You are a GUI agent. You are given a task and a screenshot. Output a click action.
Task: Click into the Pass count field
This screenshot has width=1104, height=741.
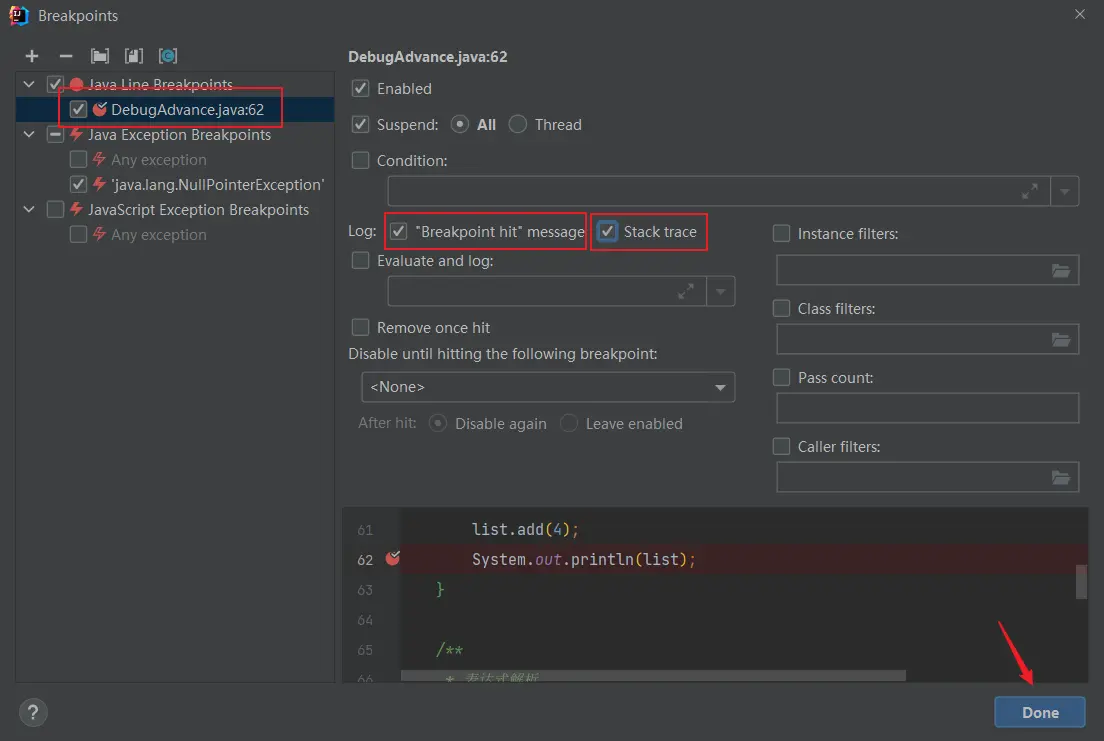coord(927,408)
